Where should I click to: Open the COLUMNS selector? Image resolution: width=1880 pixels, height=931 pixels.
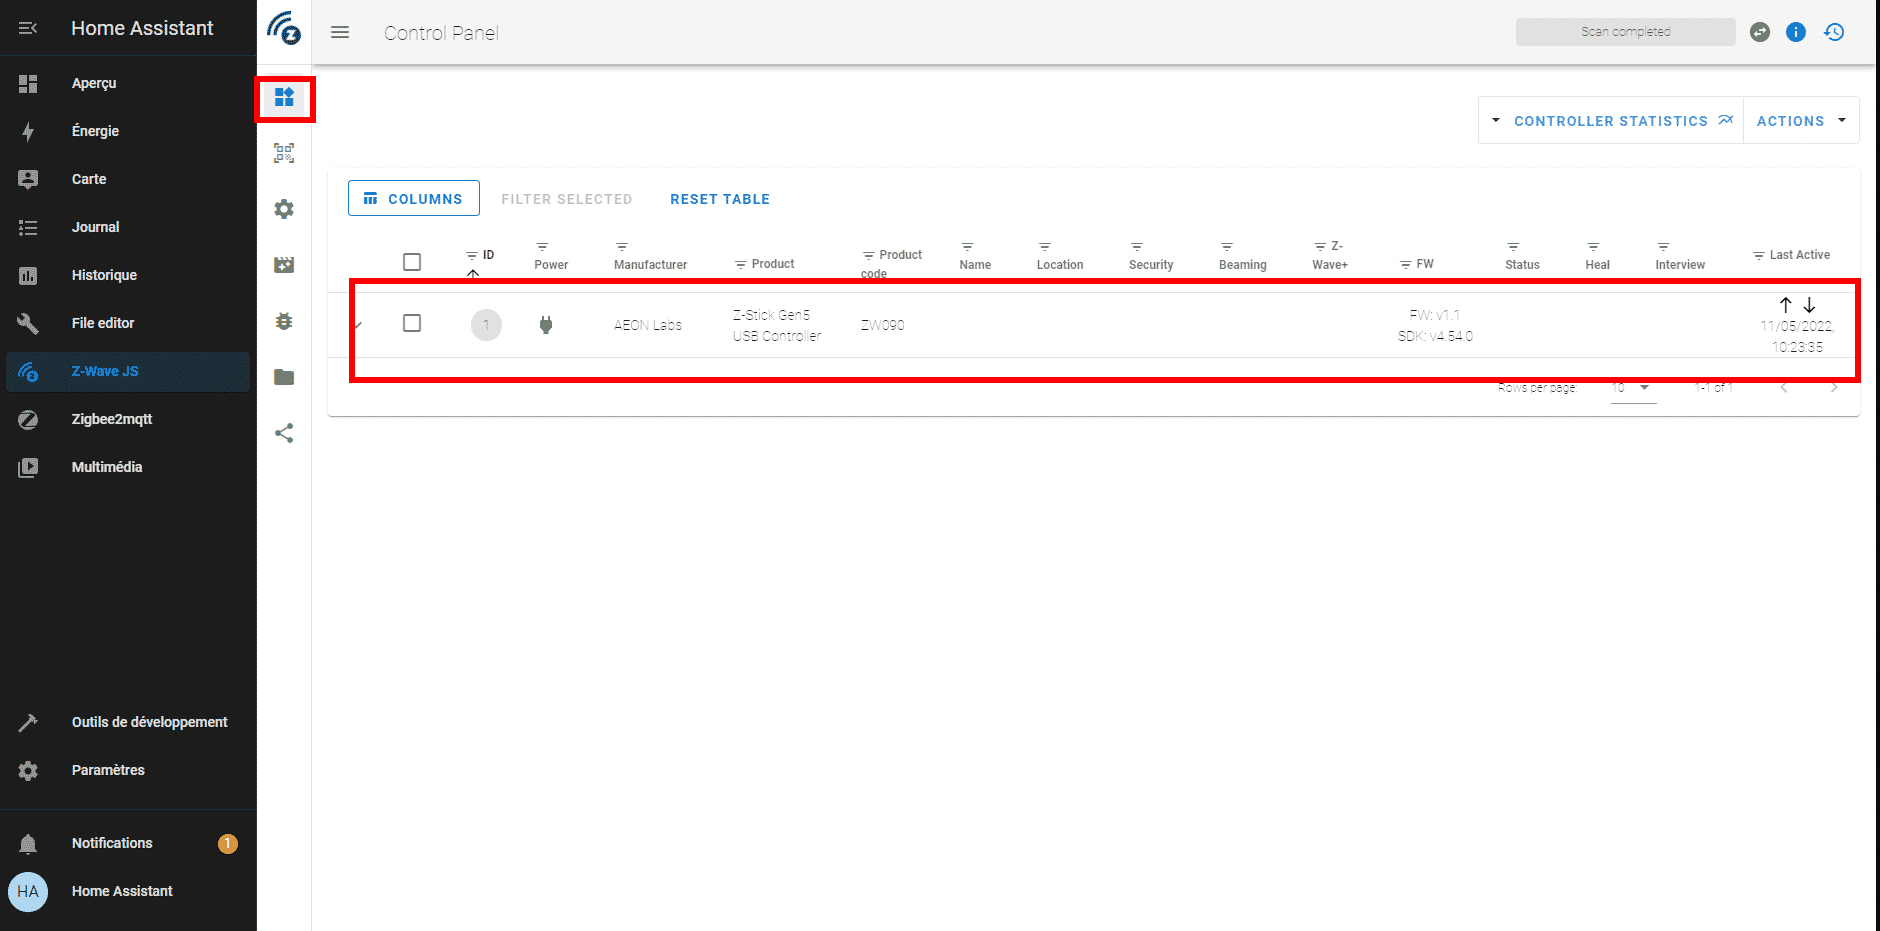pos(413,198)
